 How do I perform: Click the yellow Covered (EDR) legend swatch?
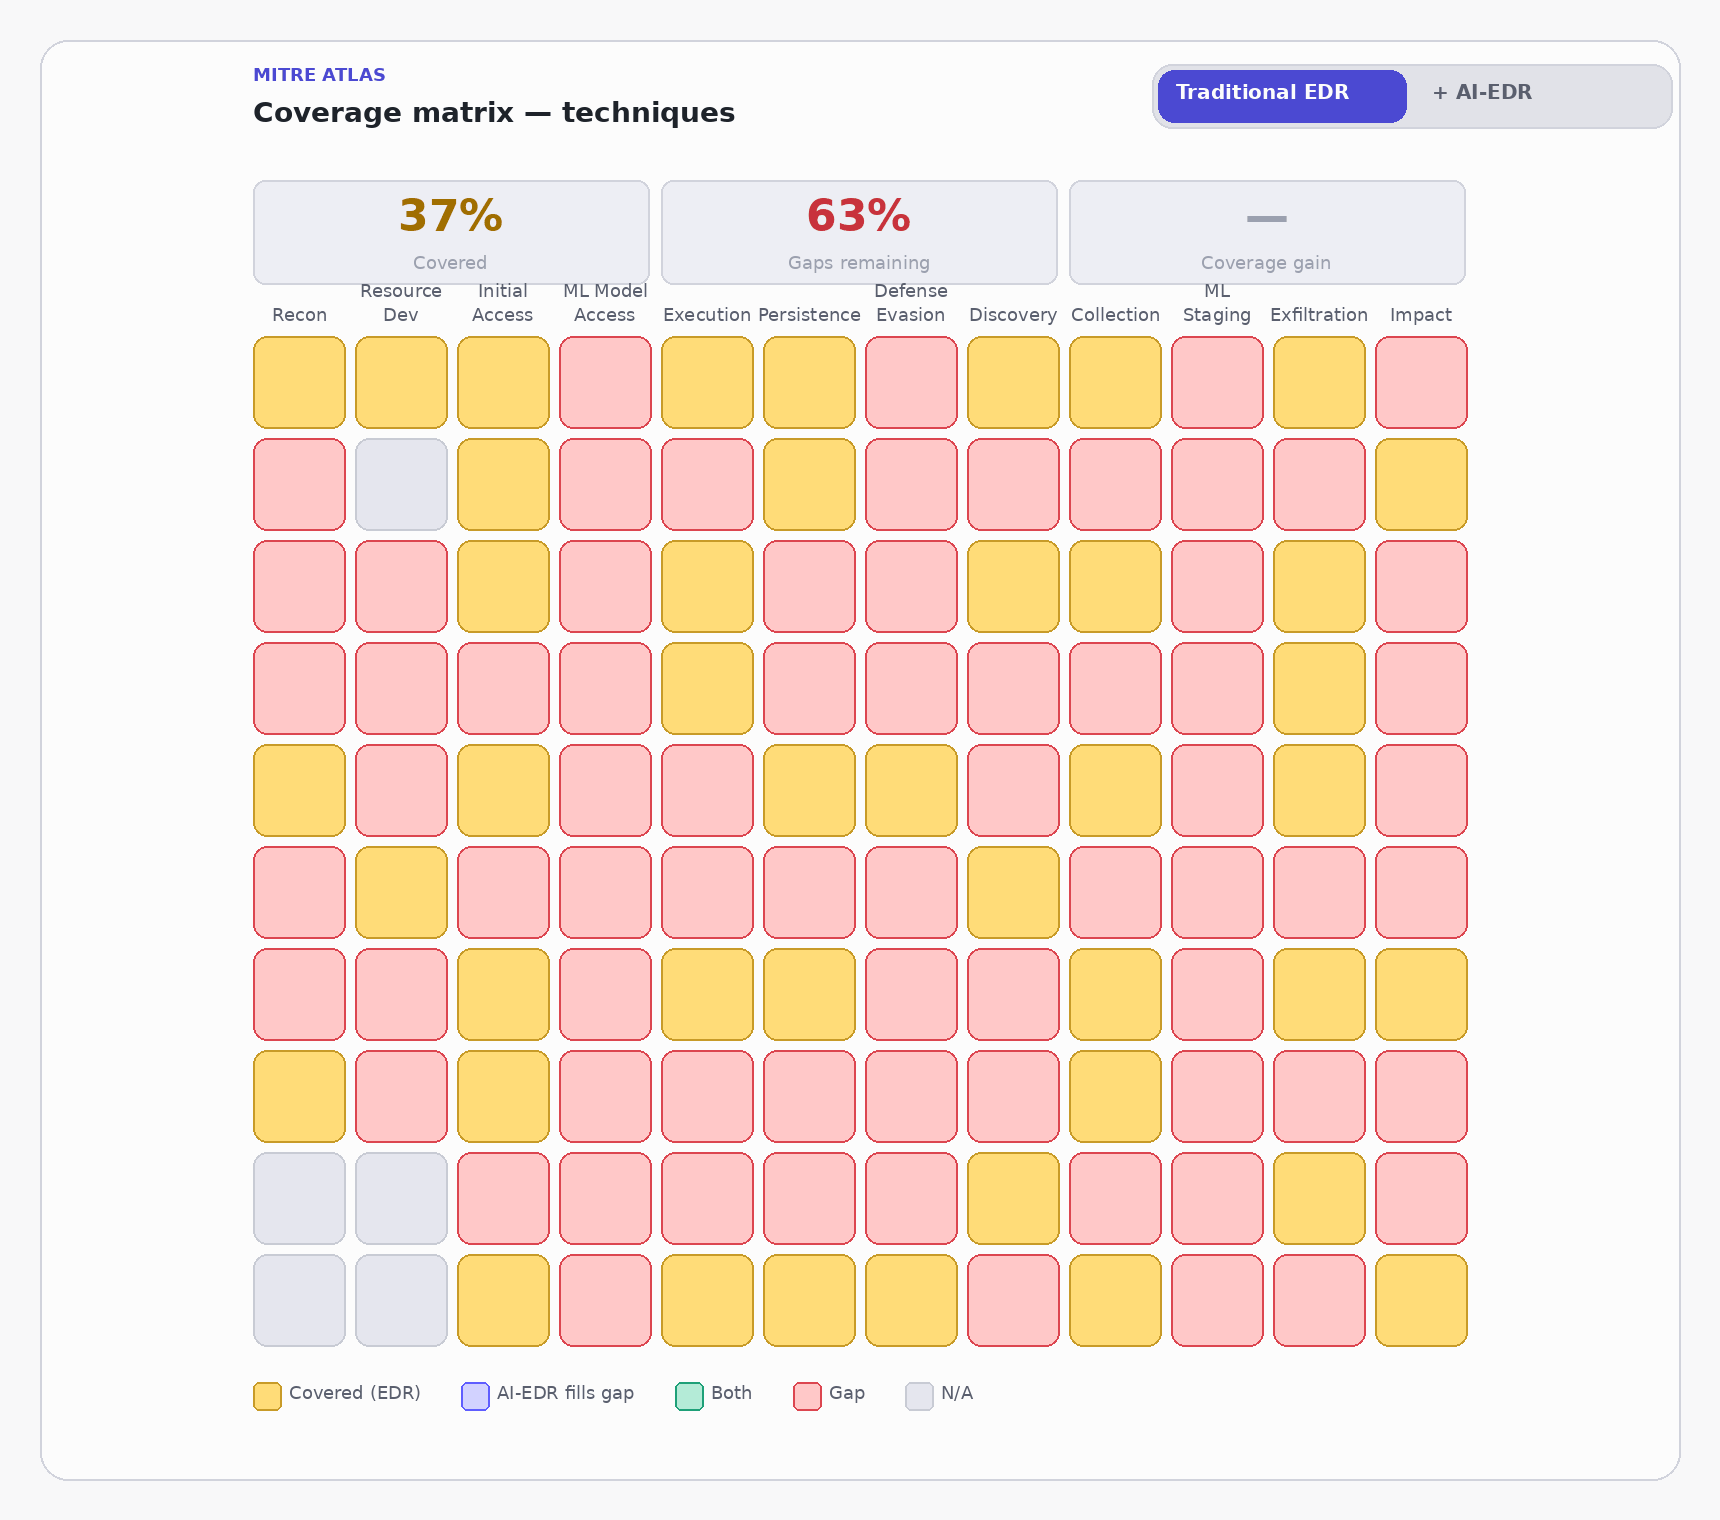point(266,1394)
